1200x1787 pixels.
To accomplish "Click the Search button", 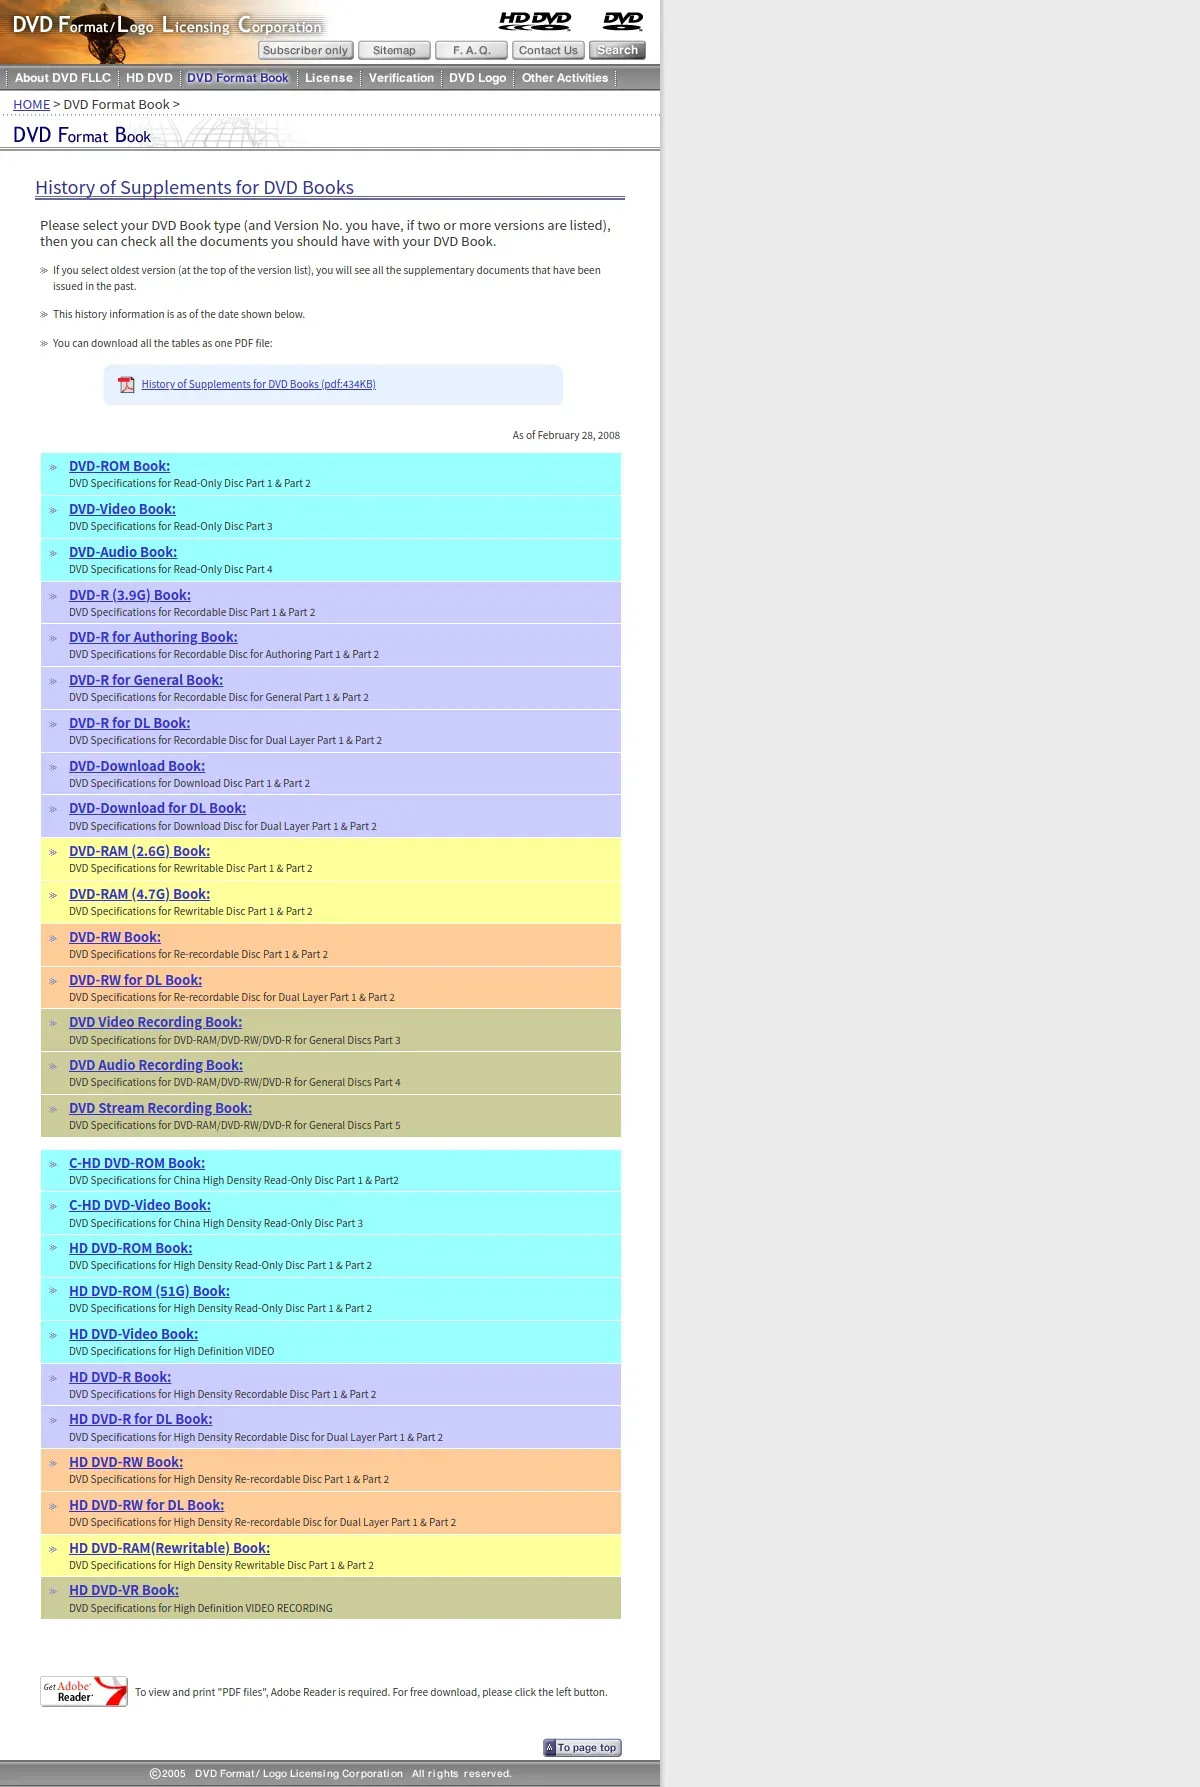I will [x=617, y=50].
